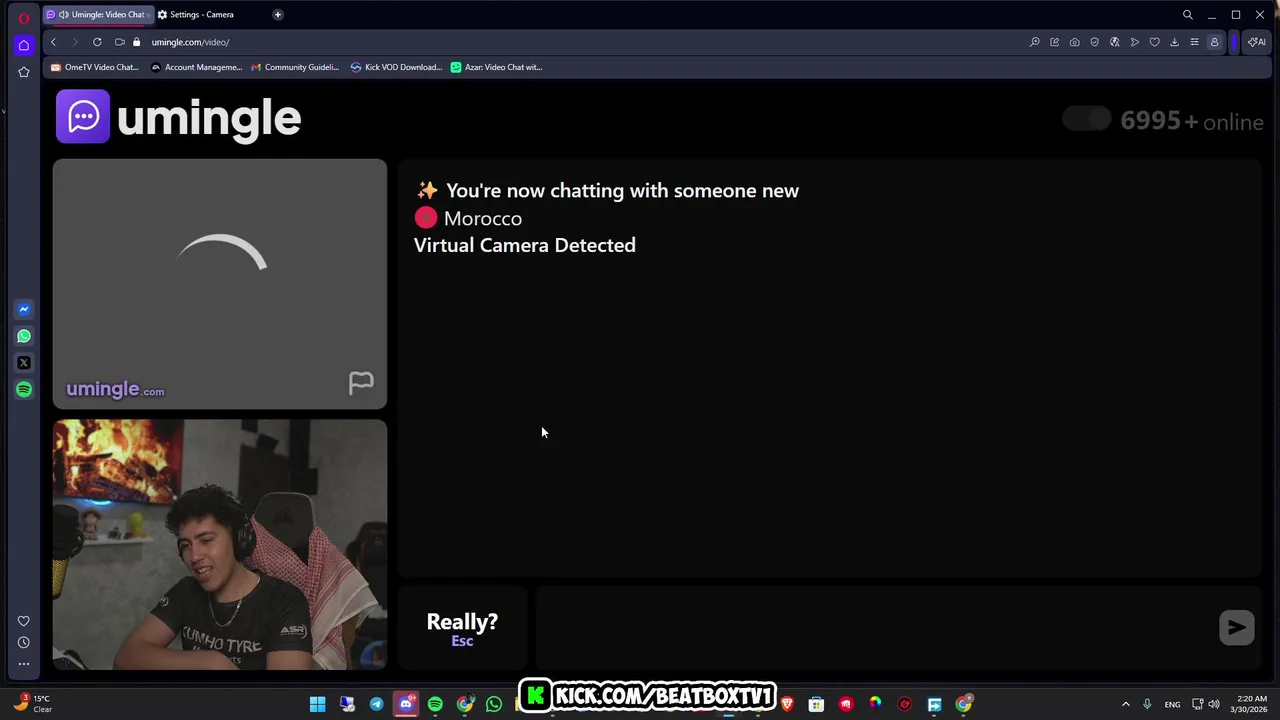Open Messenger in the Opera sidebar
1280x720 pixels.
click(24, 310)
